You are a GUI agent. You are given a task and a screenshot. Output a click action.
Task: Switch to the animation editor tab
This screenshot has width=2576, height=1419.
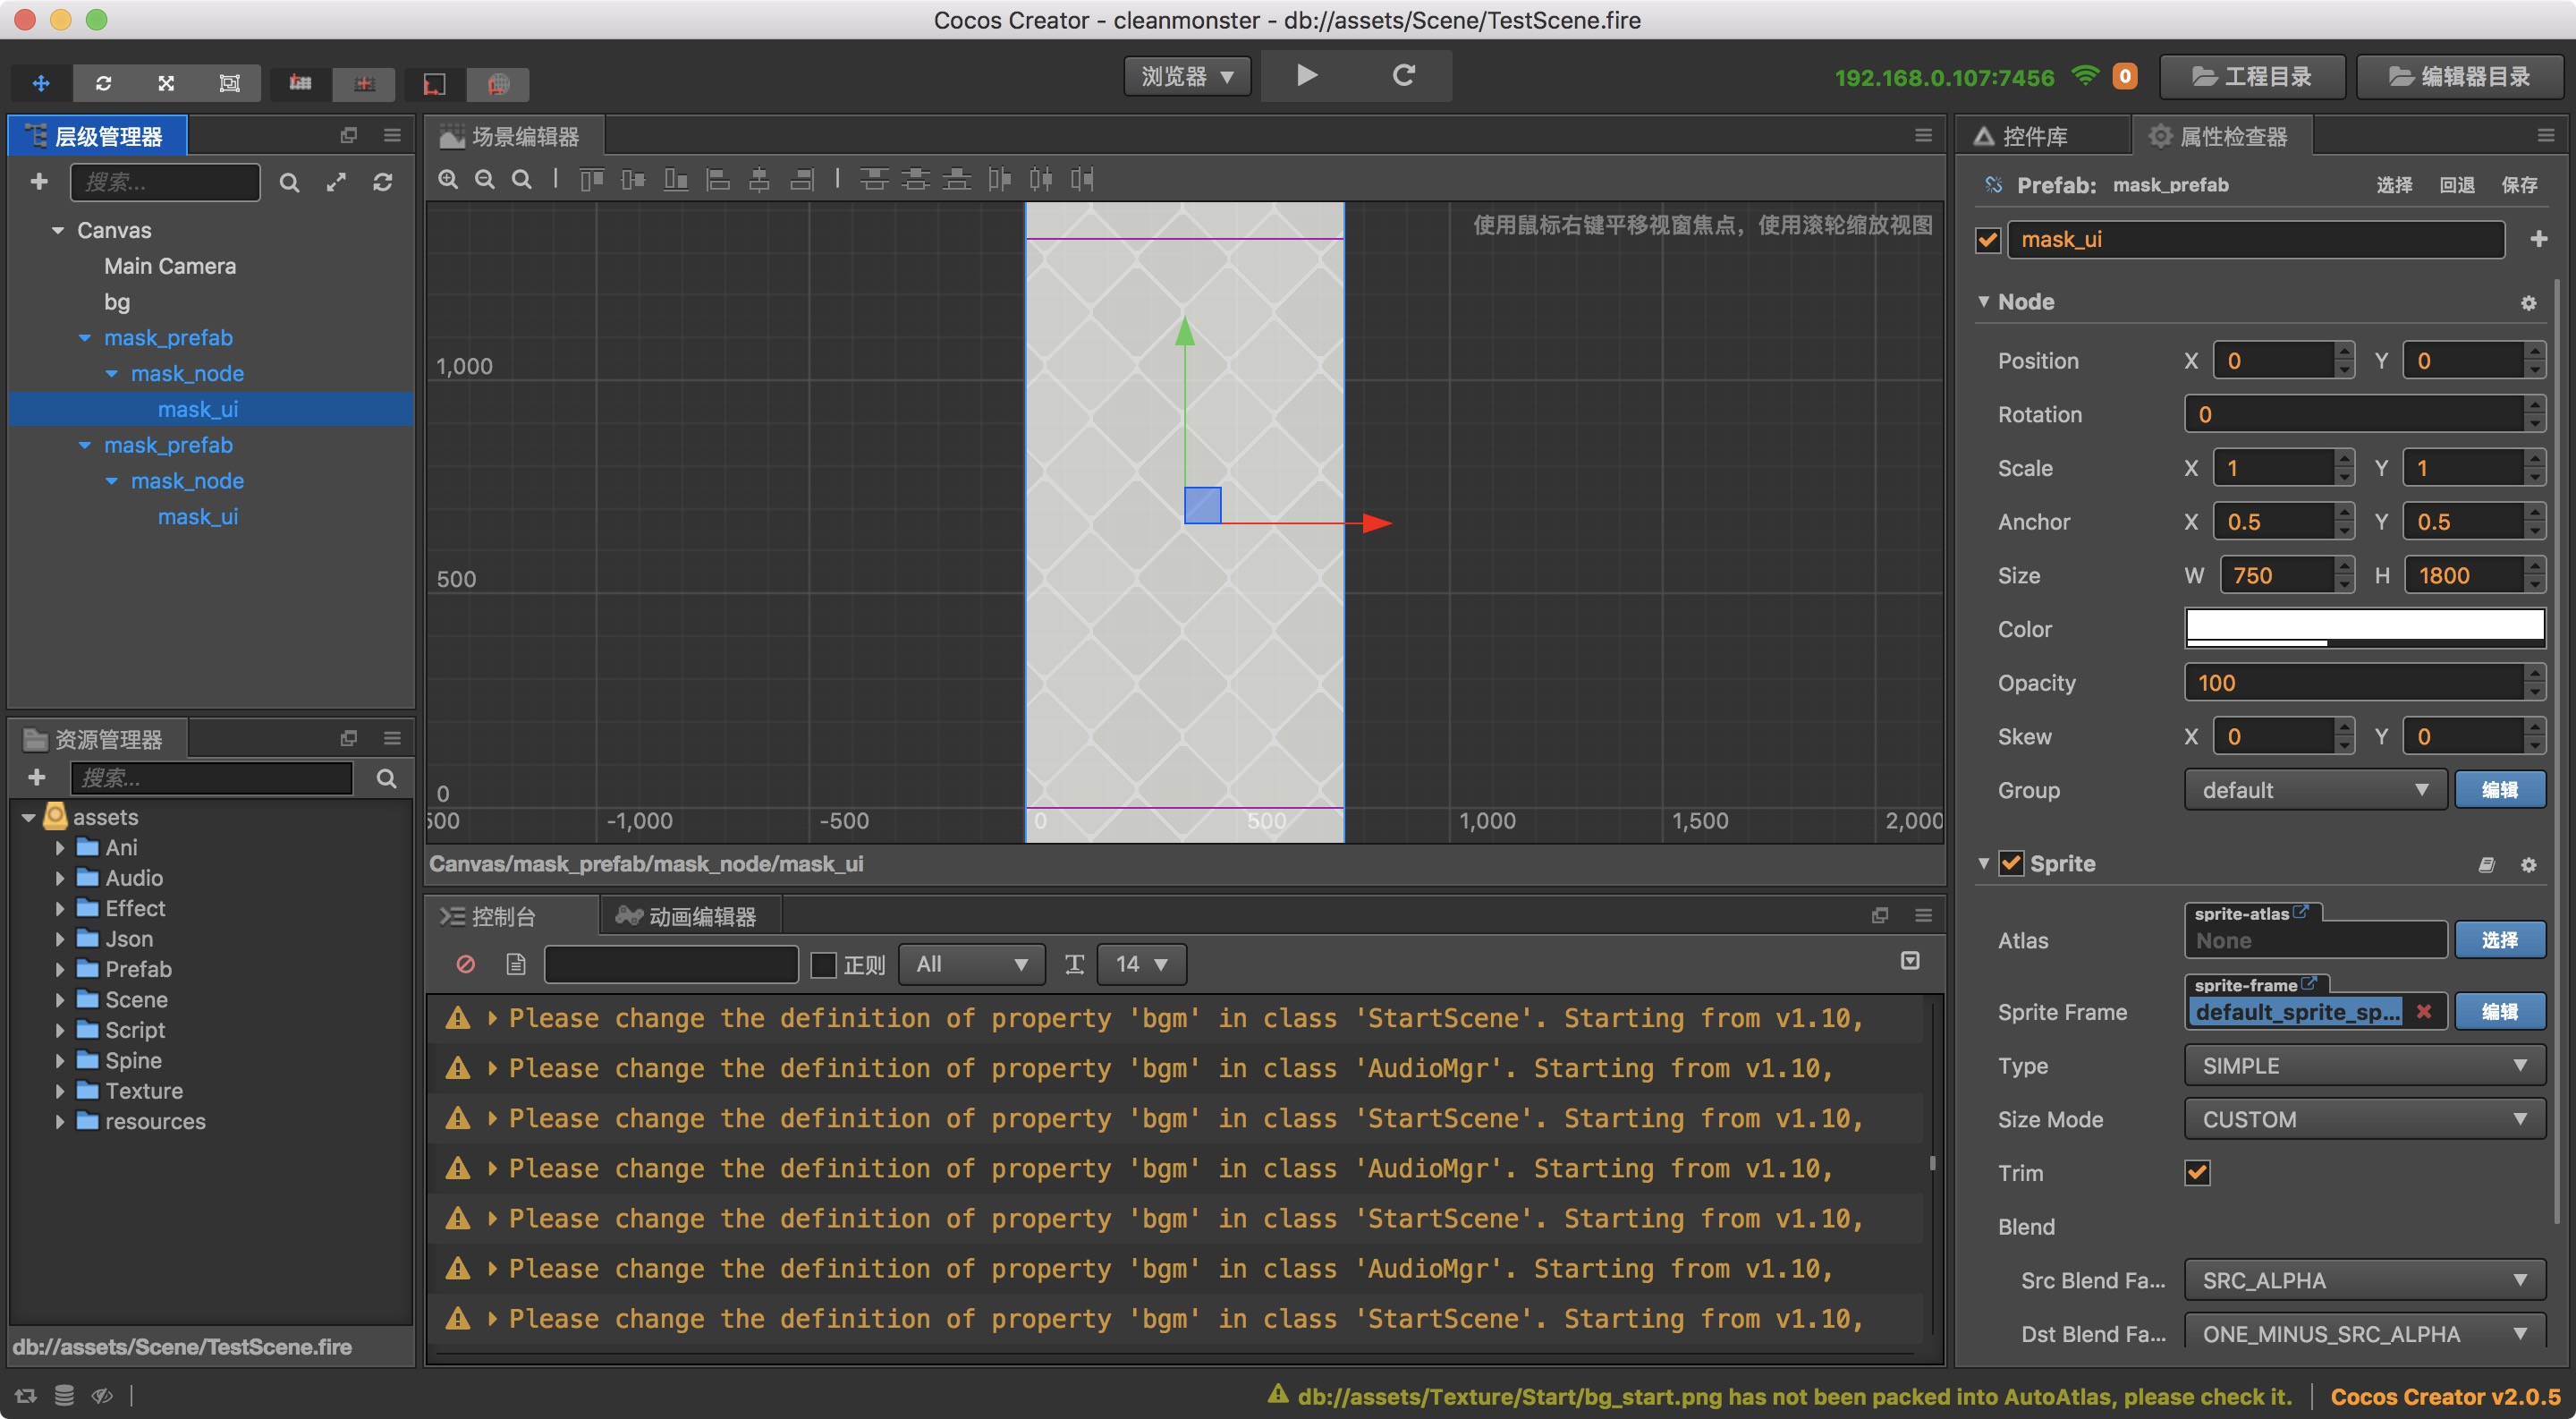688,916
